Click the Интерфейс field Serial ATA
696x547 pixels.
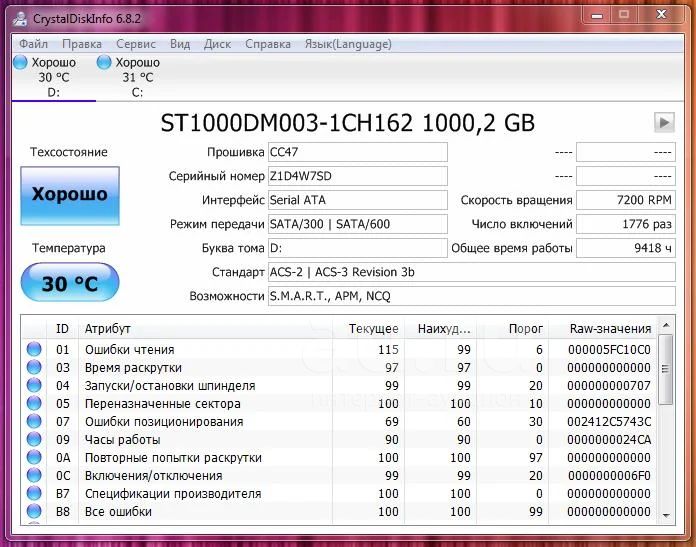[357, 200]
